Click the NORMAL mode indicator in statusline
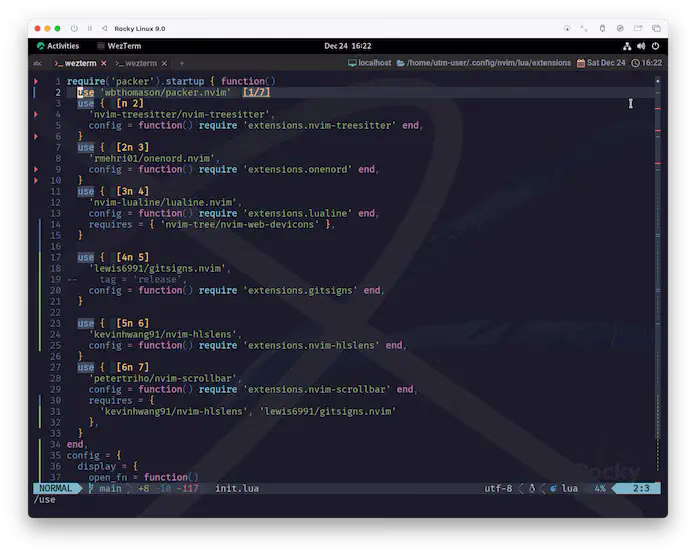This screenshot has width=696, height=555. point(55,488)
